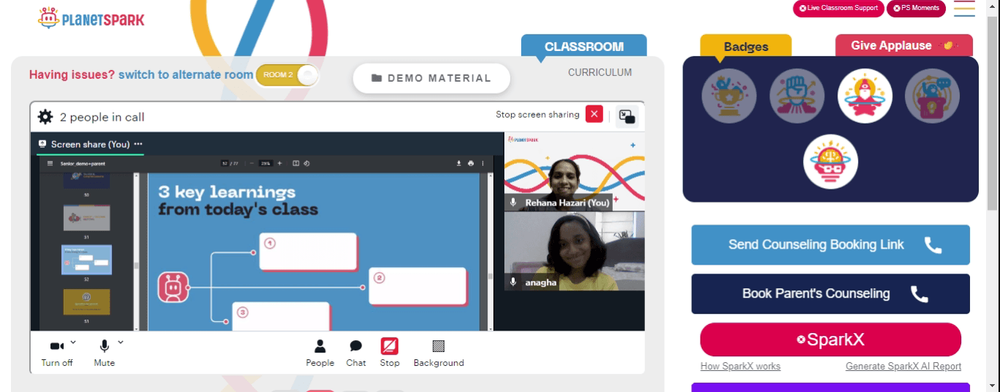The image size is (1000, 392).
Task: Click the "switch to alternate room" text
Action: (186, 75)
